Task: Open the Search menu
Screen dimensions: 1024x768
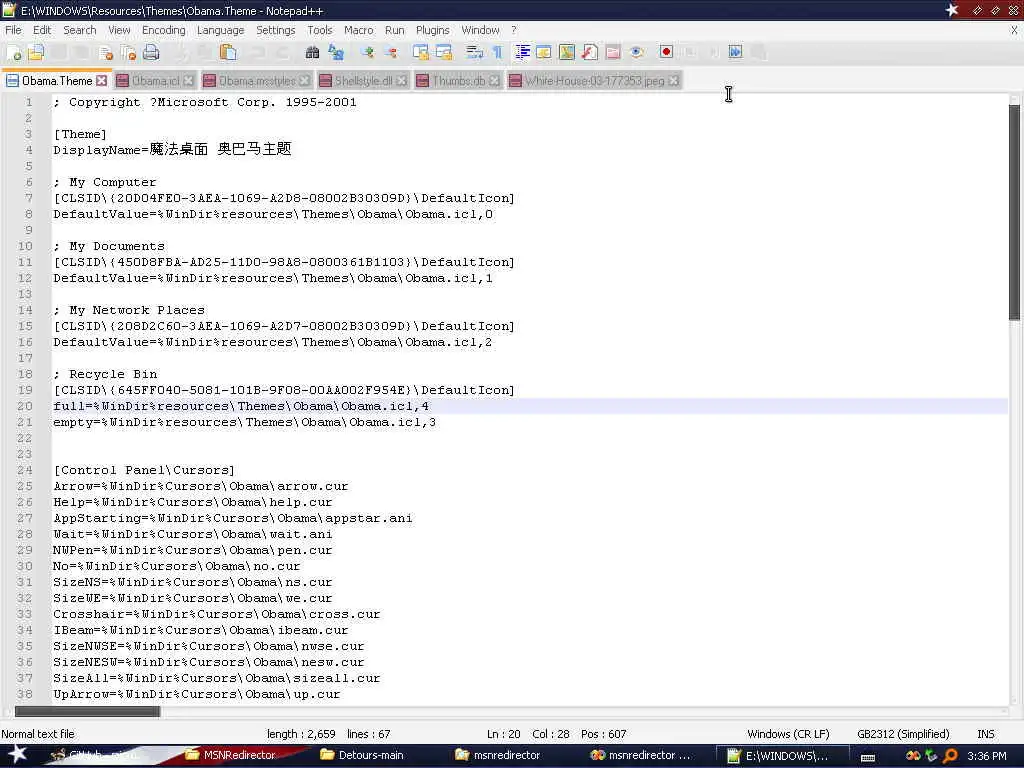Action: [80, 30]
